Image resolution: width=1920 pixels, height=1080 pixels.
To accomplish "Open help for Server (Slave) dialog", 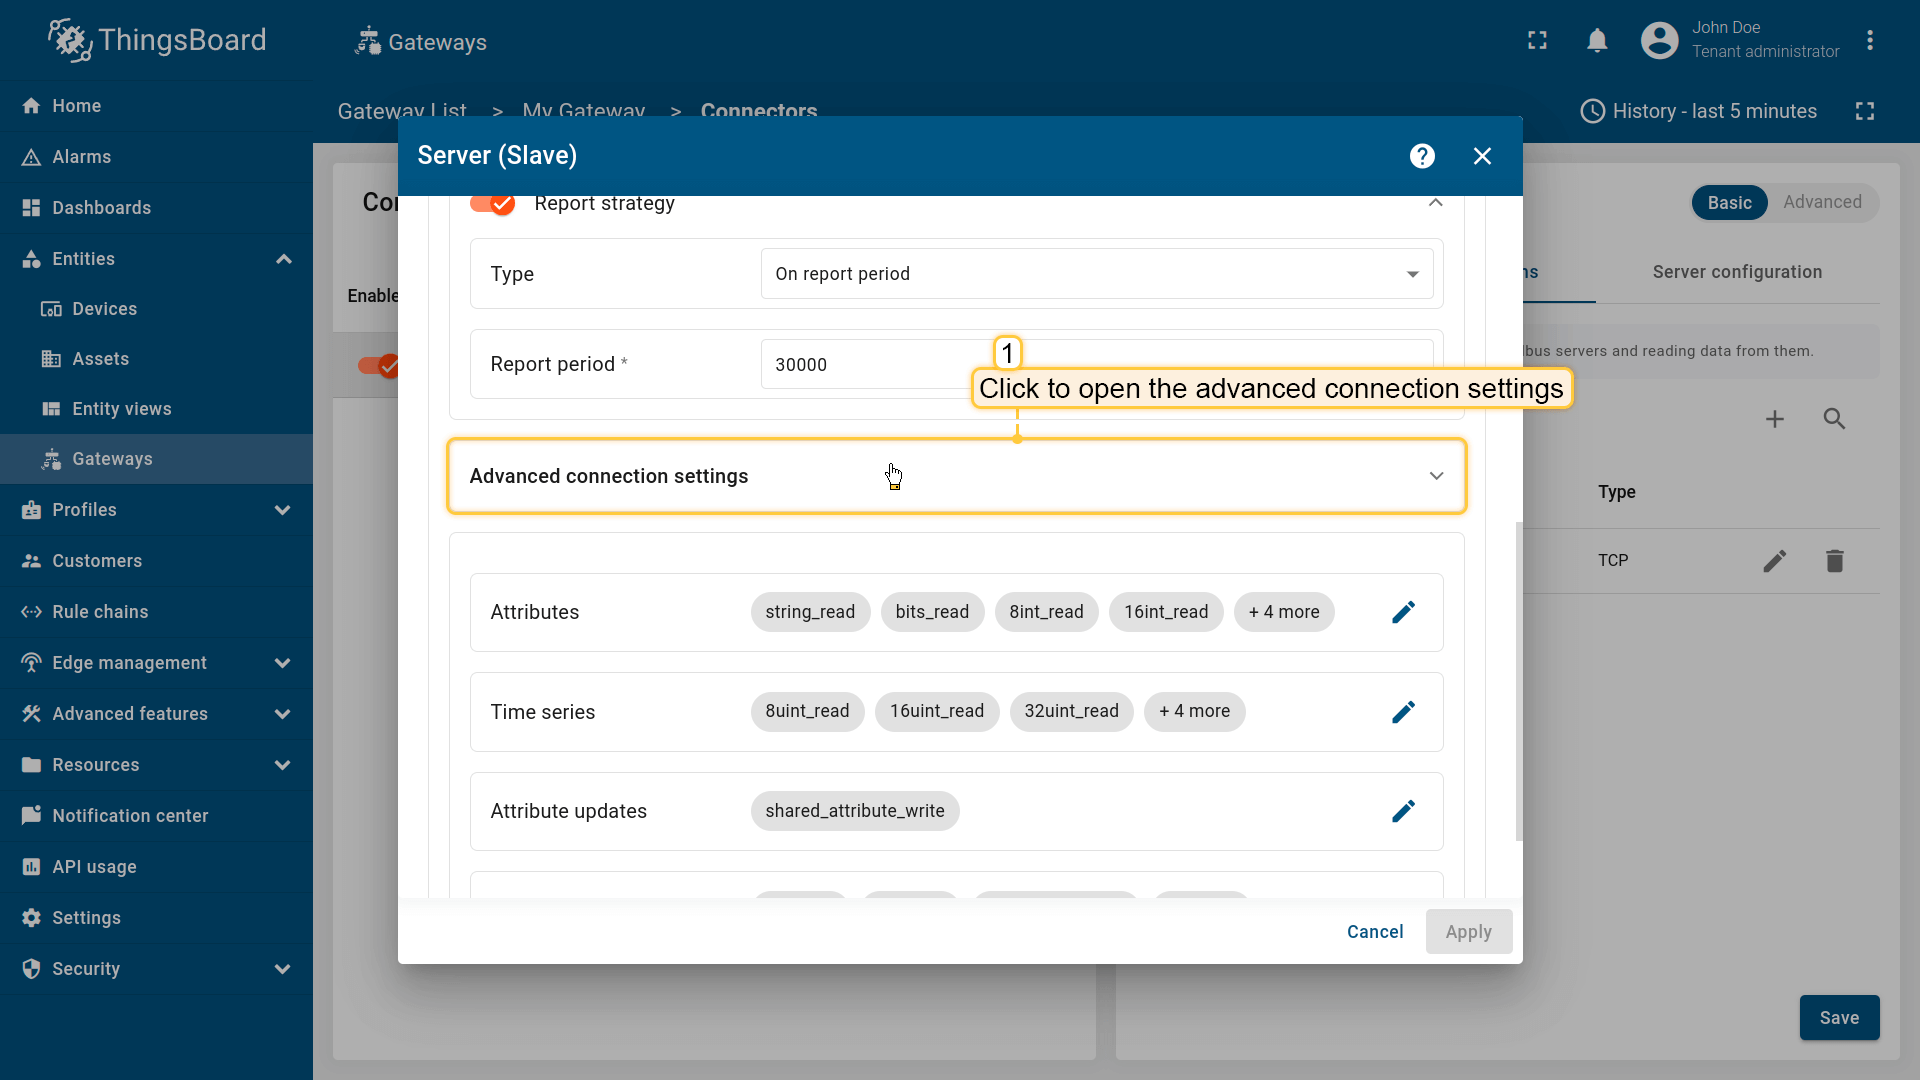I will click(x=1422, y=156).
